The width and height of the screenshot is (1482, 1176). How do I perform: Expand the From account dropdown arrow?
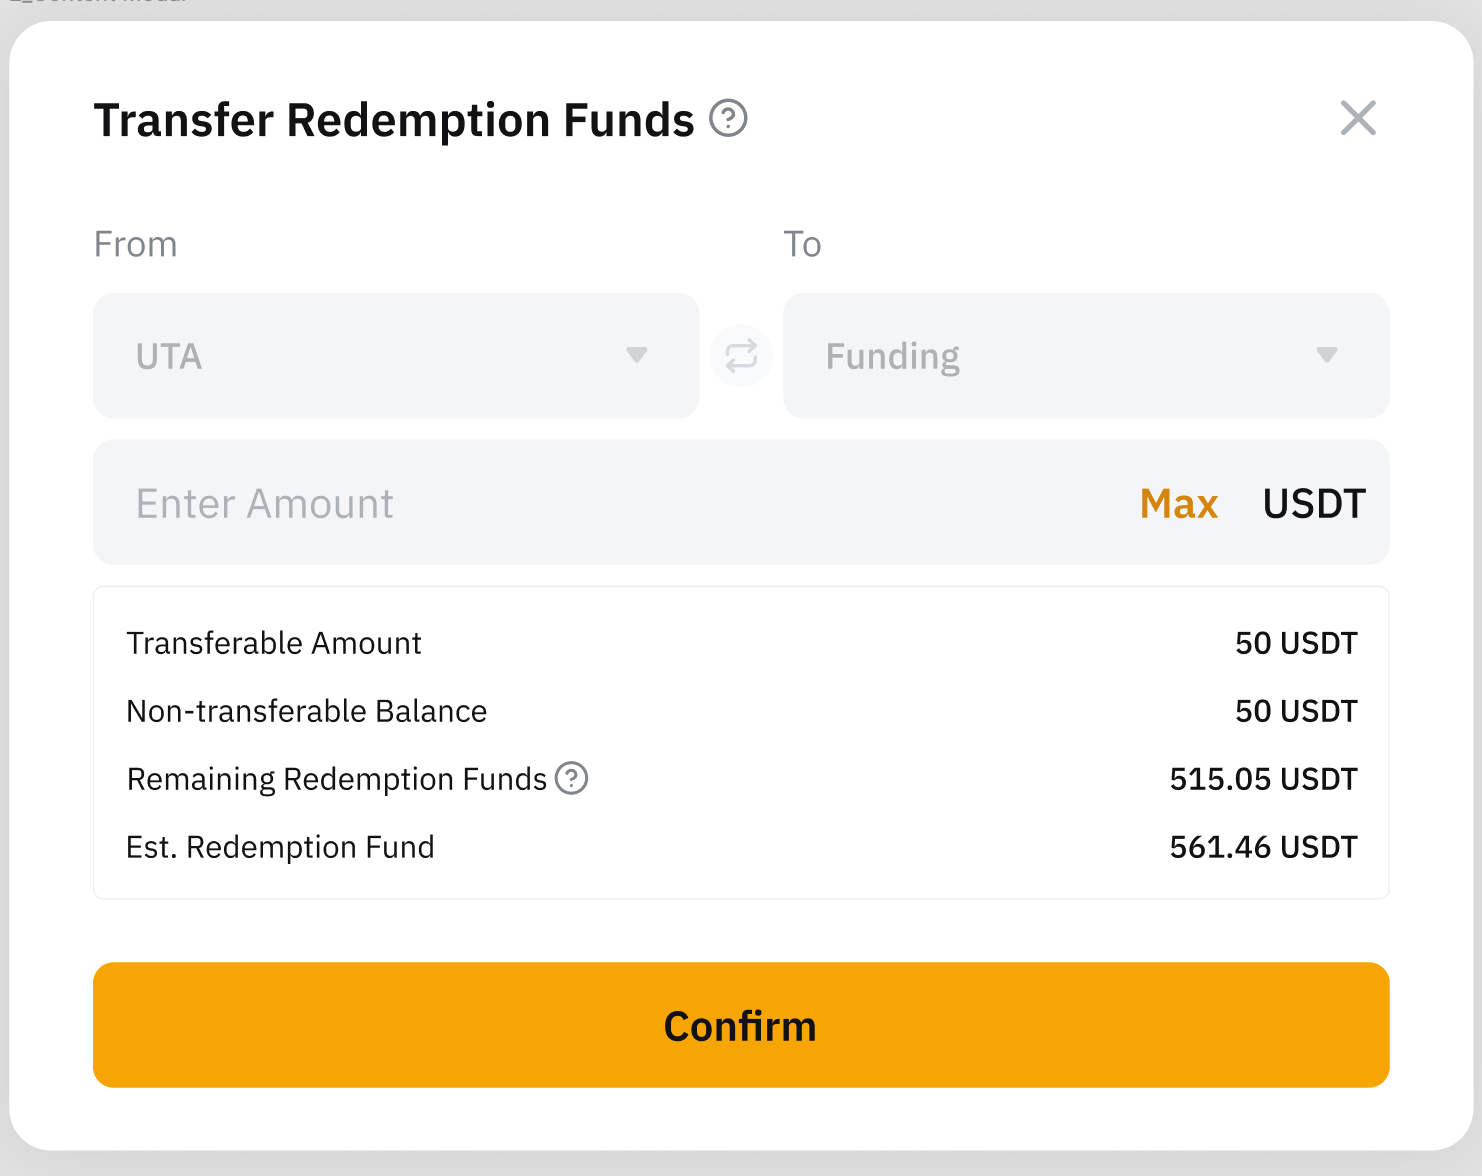coord(636,355)
